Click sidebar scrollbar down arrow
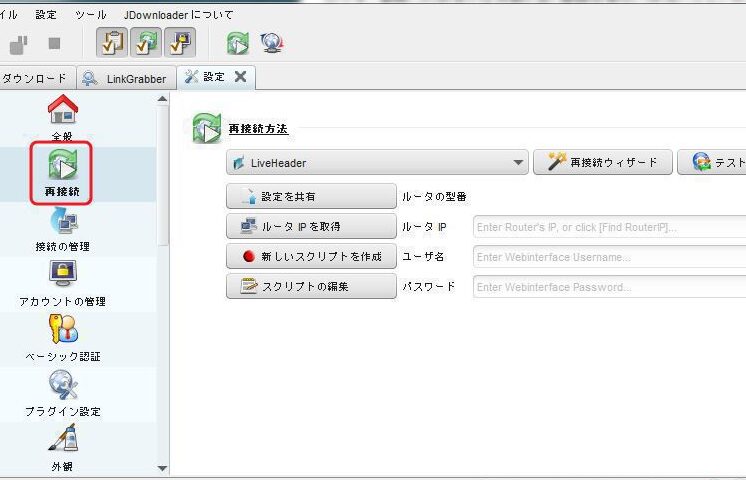 click(164, 468)
